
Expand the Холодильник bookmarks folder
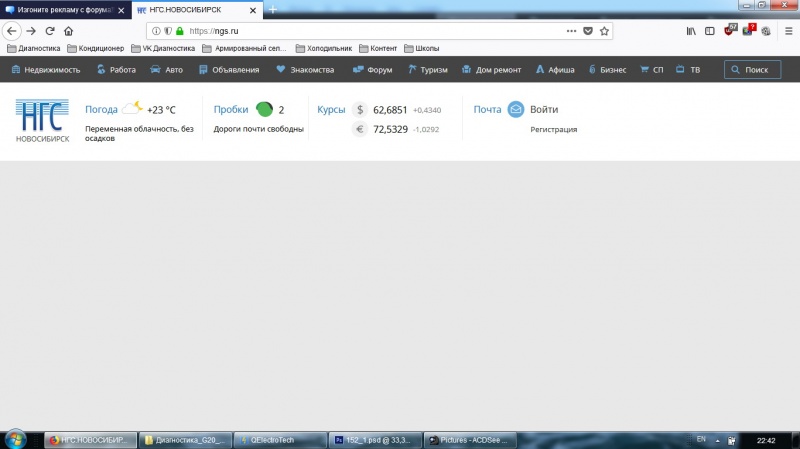click(324, 48)
